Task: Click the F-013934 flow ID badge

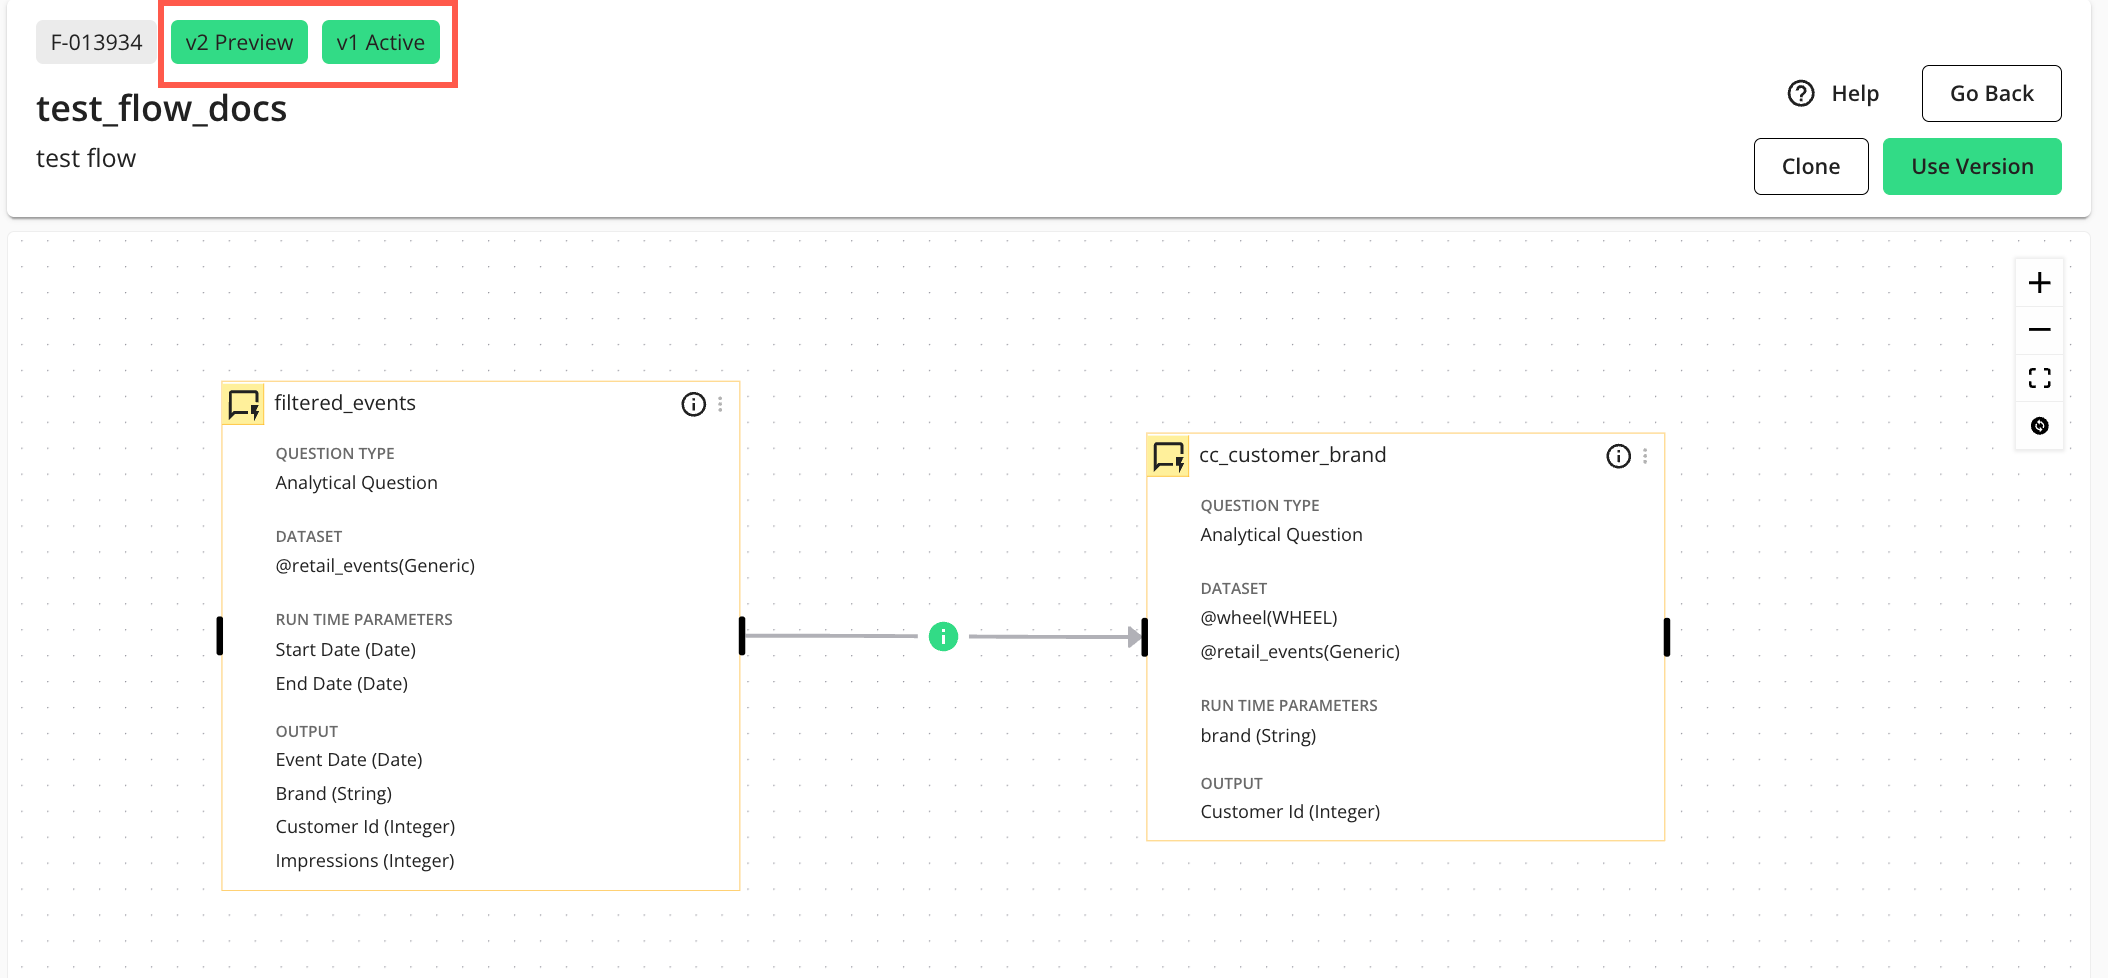Action: tap(96, 42)
